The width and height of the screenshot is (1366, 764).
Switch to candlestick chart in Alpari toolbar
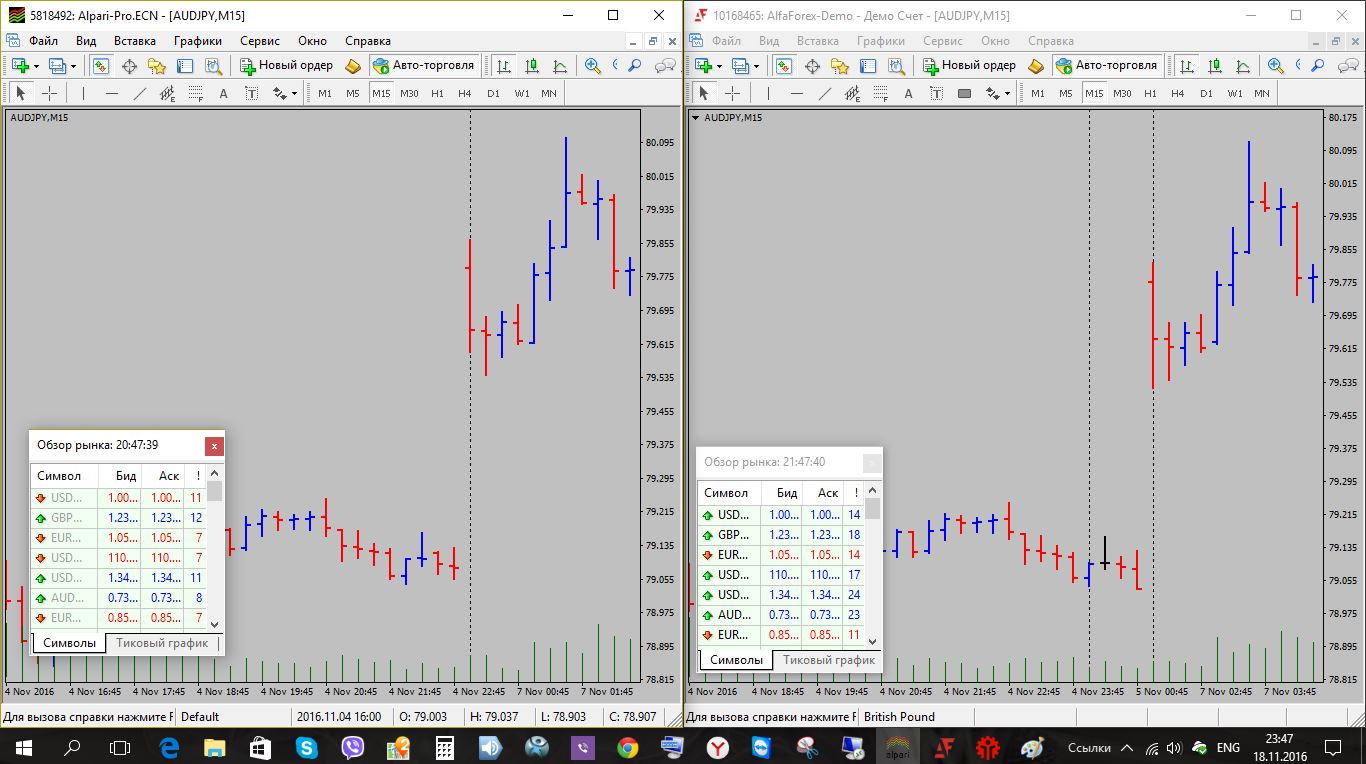coord(532,65)
